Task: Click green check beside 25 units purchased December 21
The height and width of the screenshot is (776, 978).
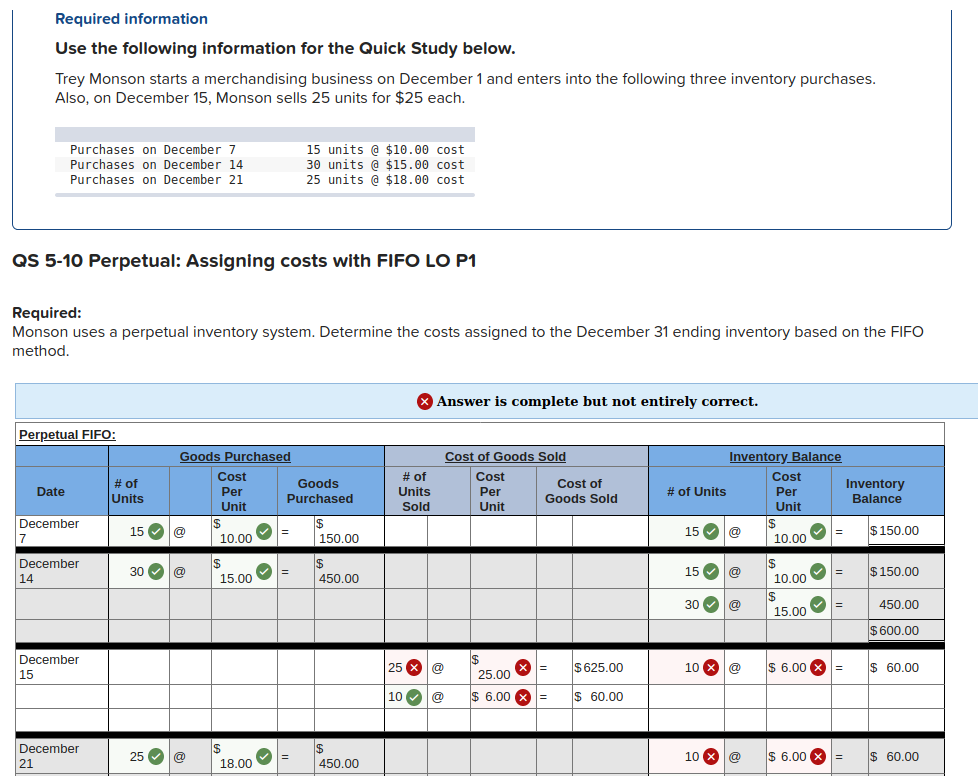Action: click(x=156, y=757)
